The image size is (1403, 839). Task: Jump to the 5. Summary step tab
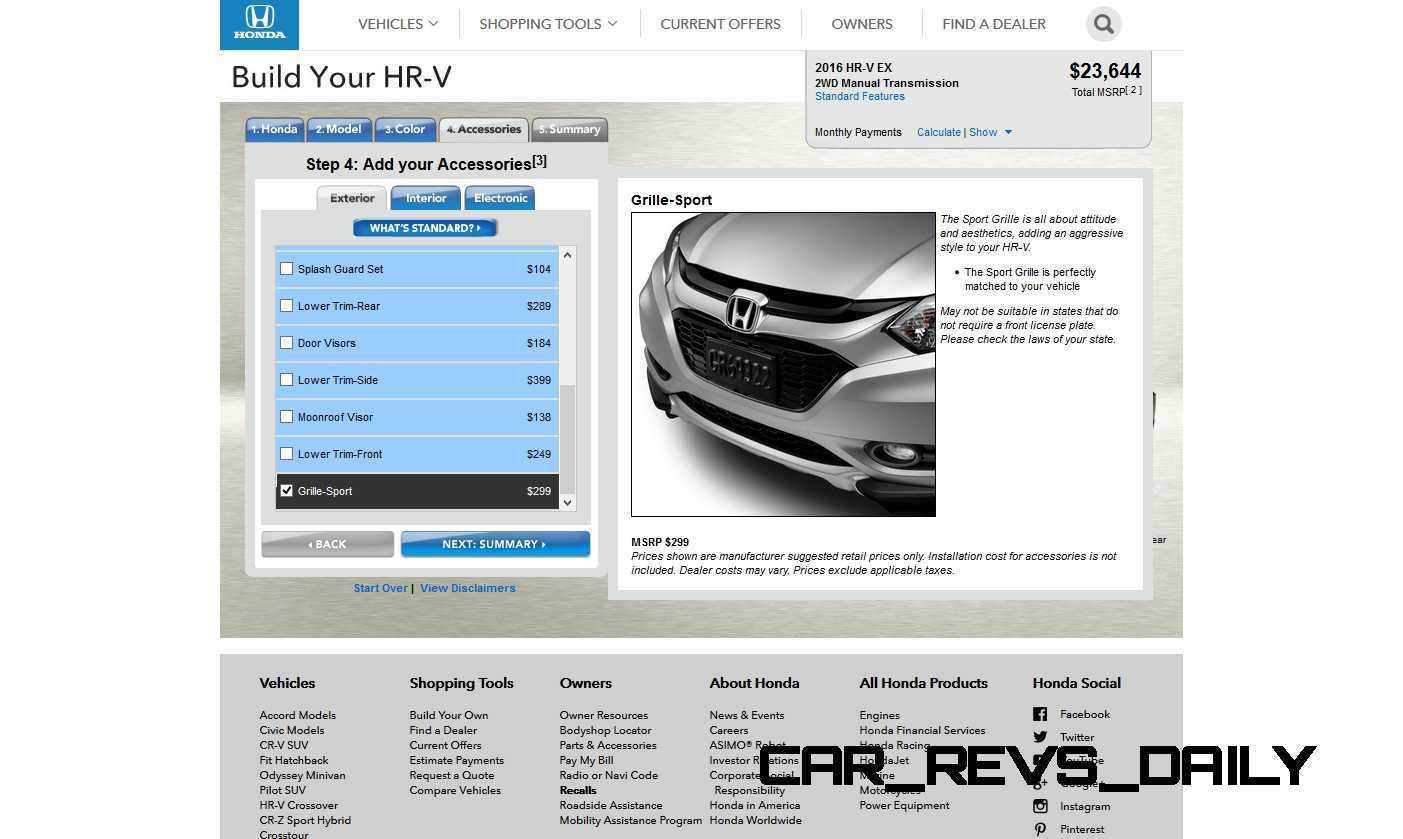(569, 130)
